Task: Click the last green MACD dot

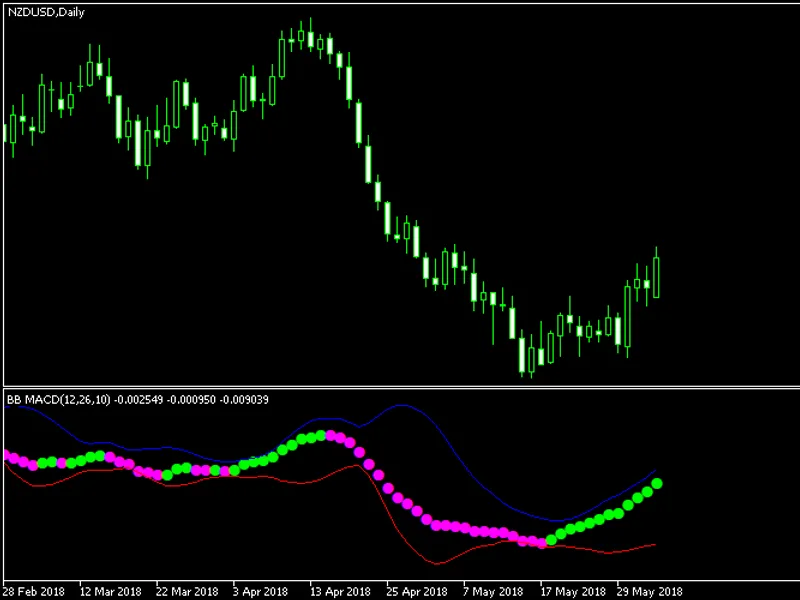Action: [657, 483]
